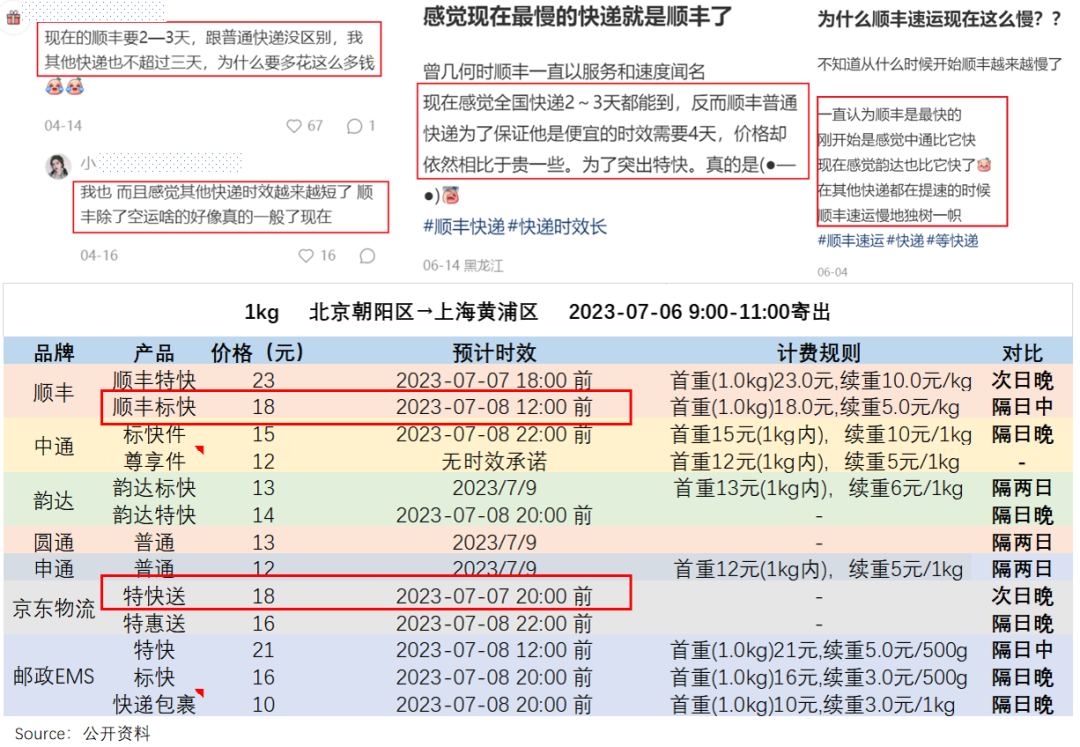Open replies on the 04-14 comment
Screen dimensions: 1080x747
[x=354, y=126]
